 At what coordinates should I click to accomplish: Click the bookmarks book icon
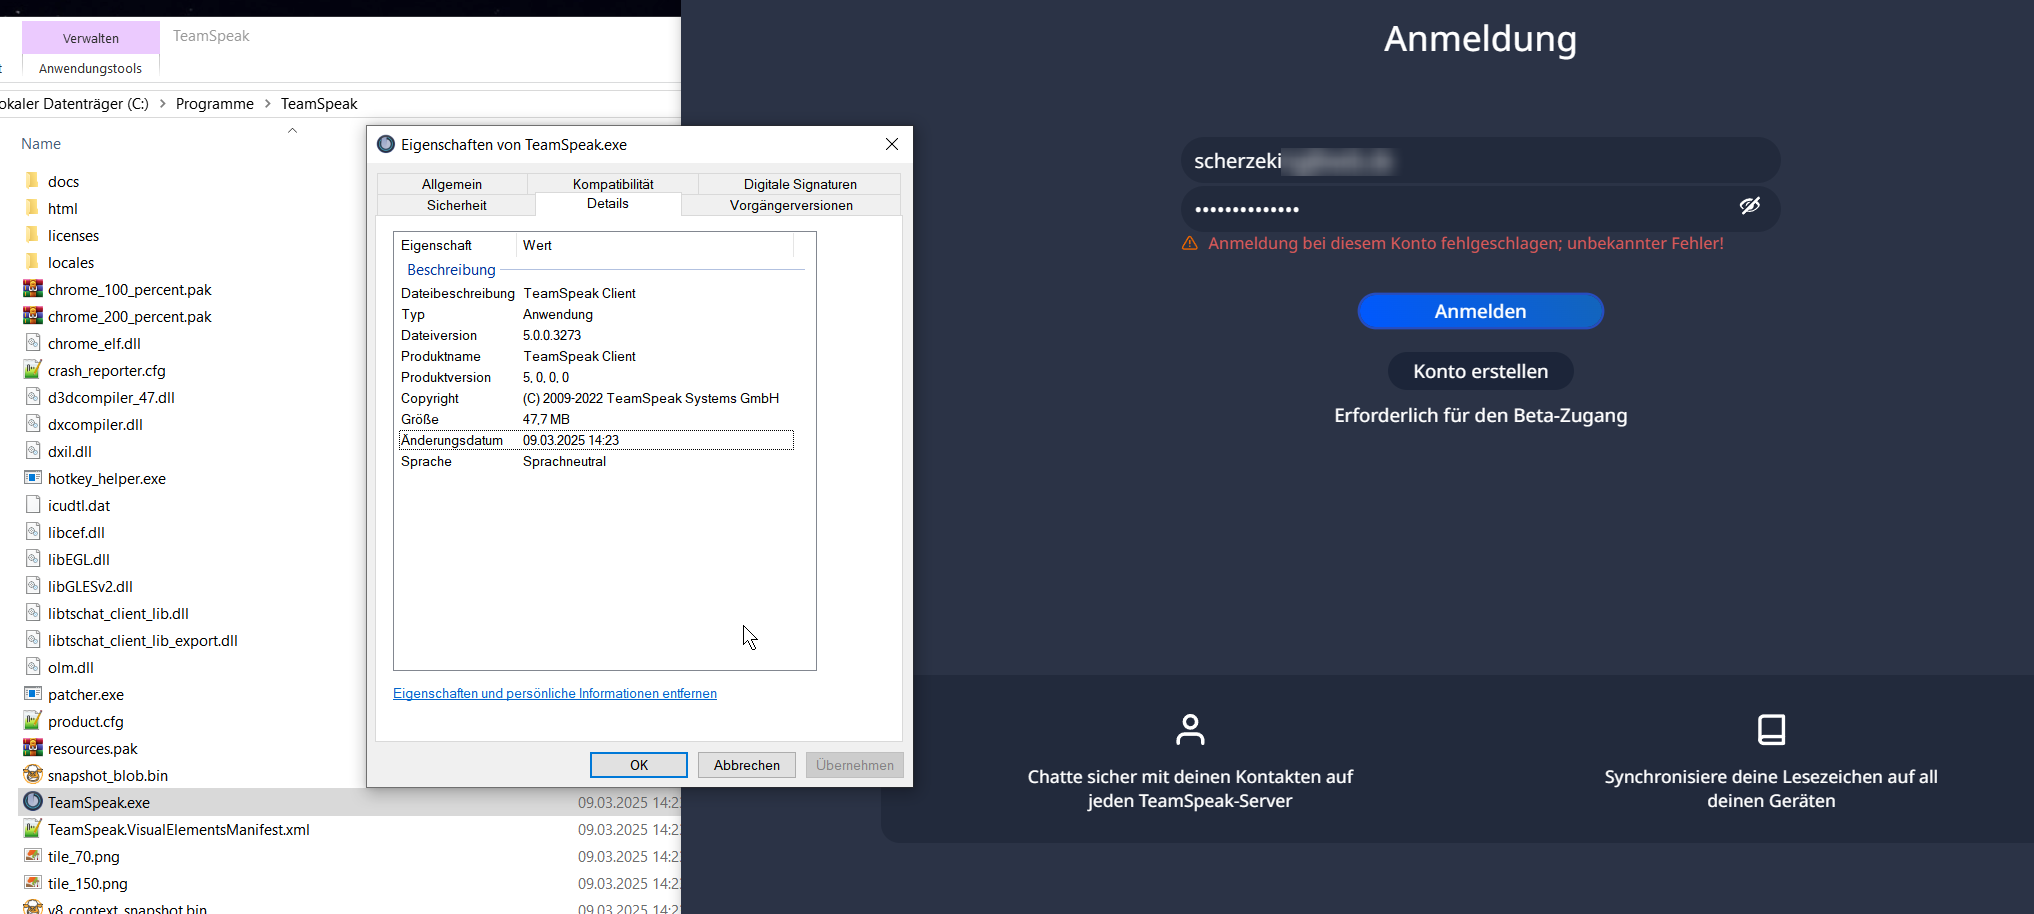coord(1771,730)
